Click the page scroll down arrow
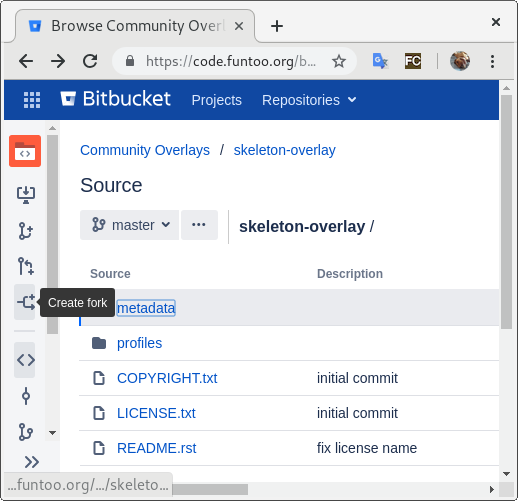Screen dimensions: 518x501 [507, 474]
